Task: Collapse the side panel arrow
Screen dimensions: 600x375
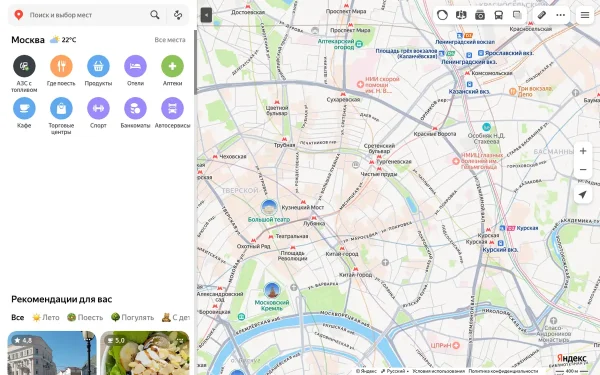Action: point(206,15)
